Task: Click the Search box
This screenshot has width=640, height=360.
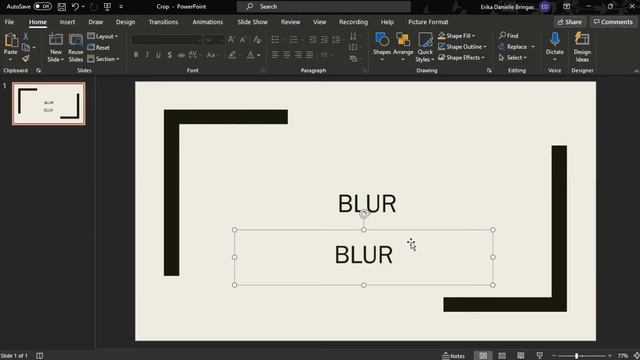Action: [324, 7]
